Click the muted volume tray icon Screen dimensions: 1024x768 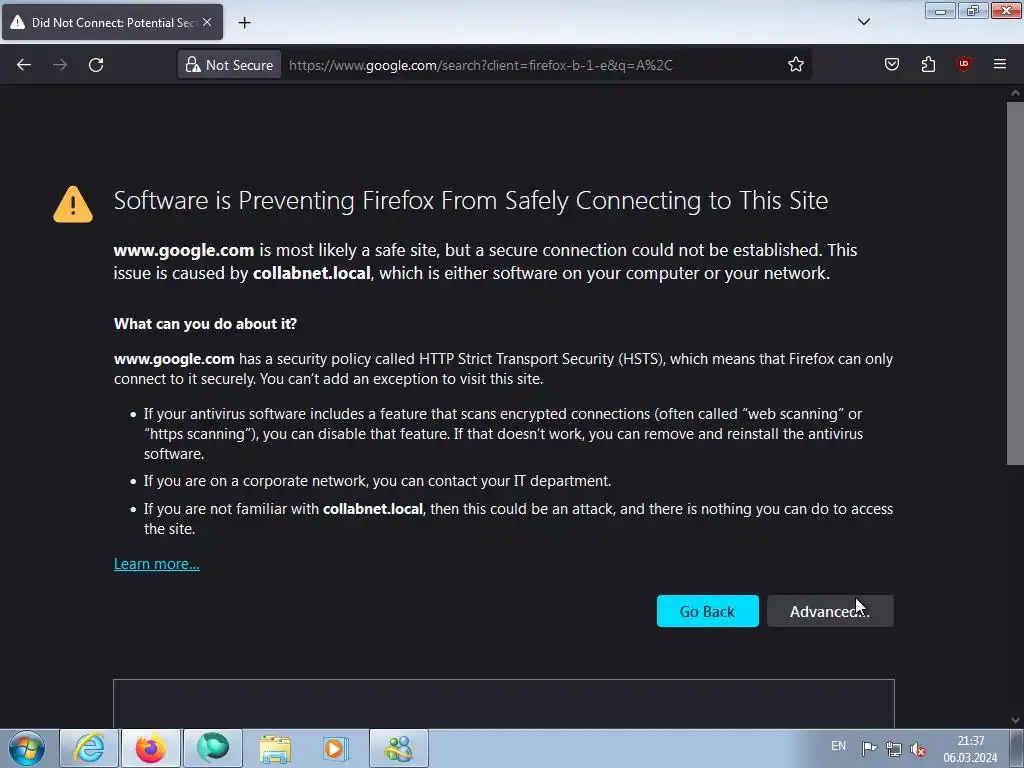[x=918, y=749]
